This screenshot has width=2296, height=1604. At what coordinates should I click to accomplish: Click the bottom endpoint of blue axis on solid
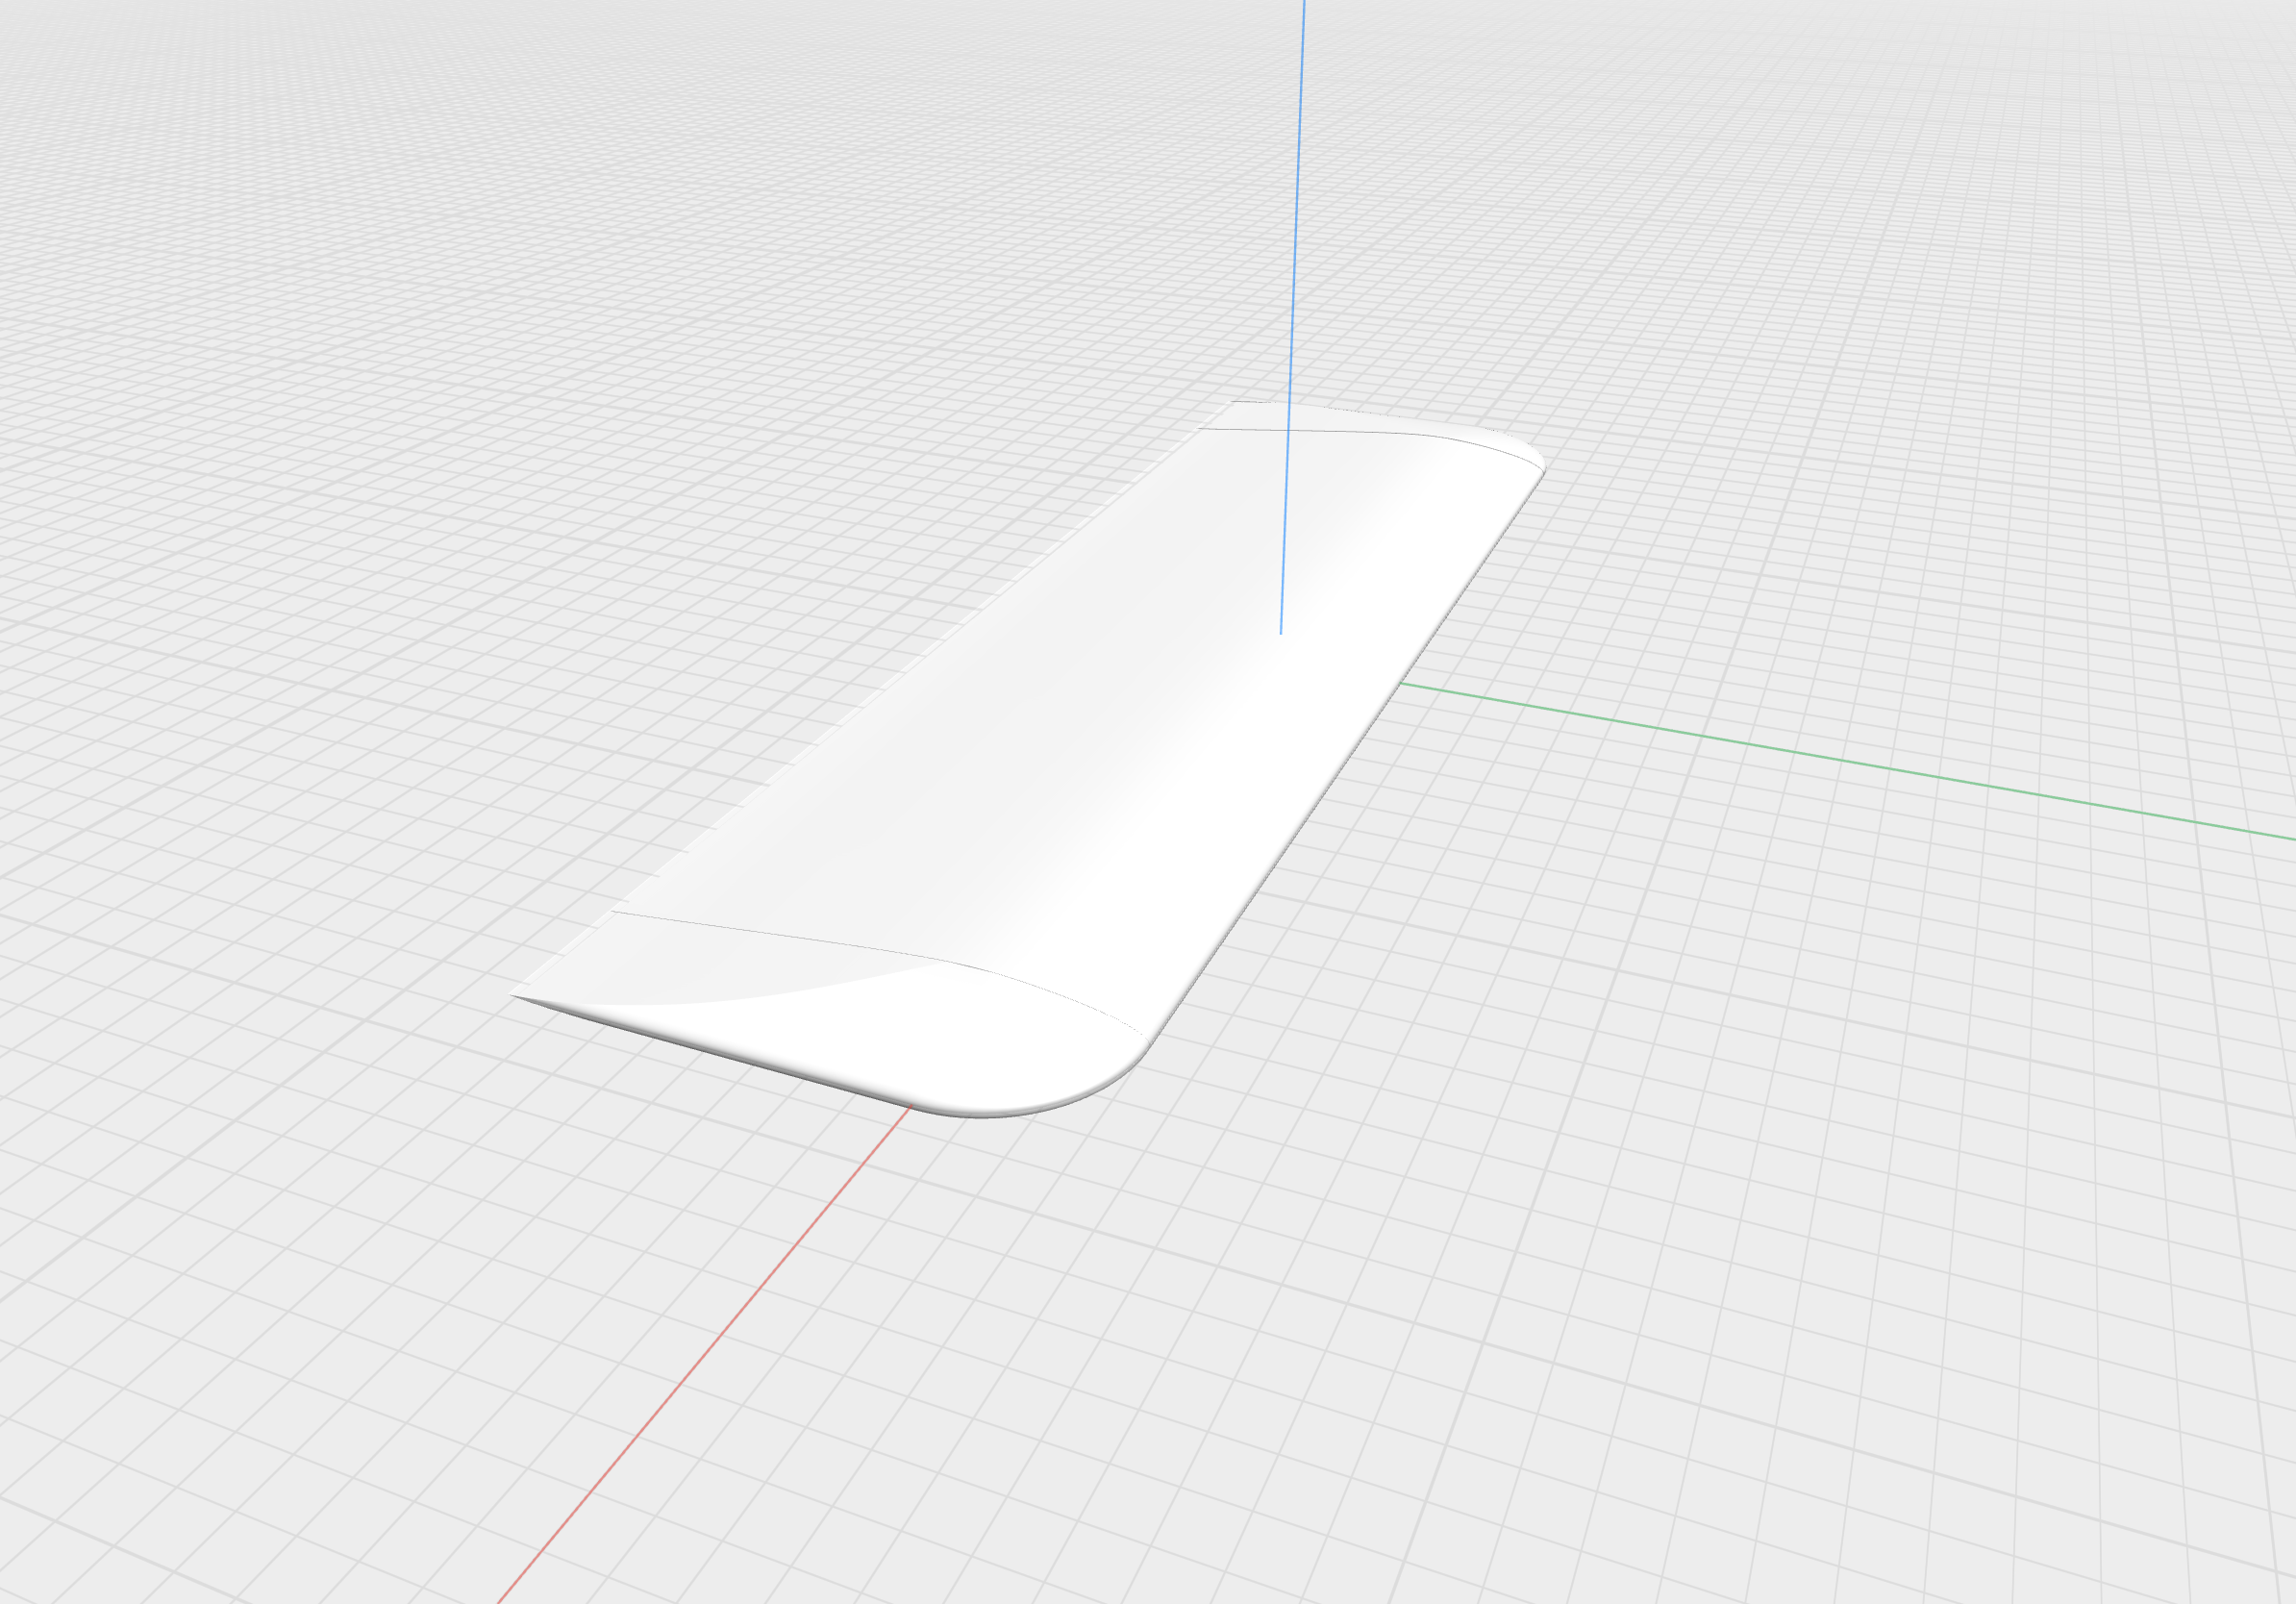click(x=1281, y=633)
